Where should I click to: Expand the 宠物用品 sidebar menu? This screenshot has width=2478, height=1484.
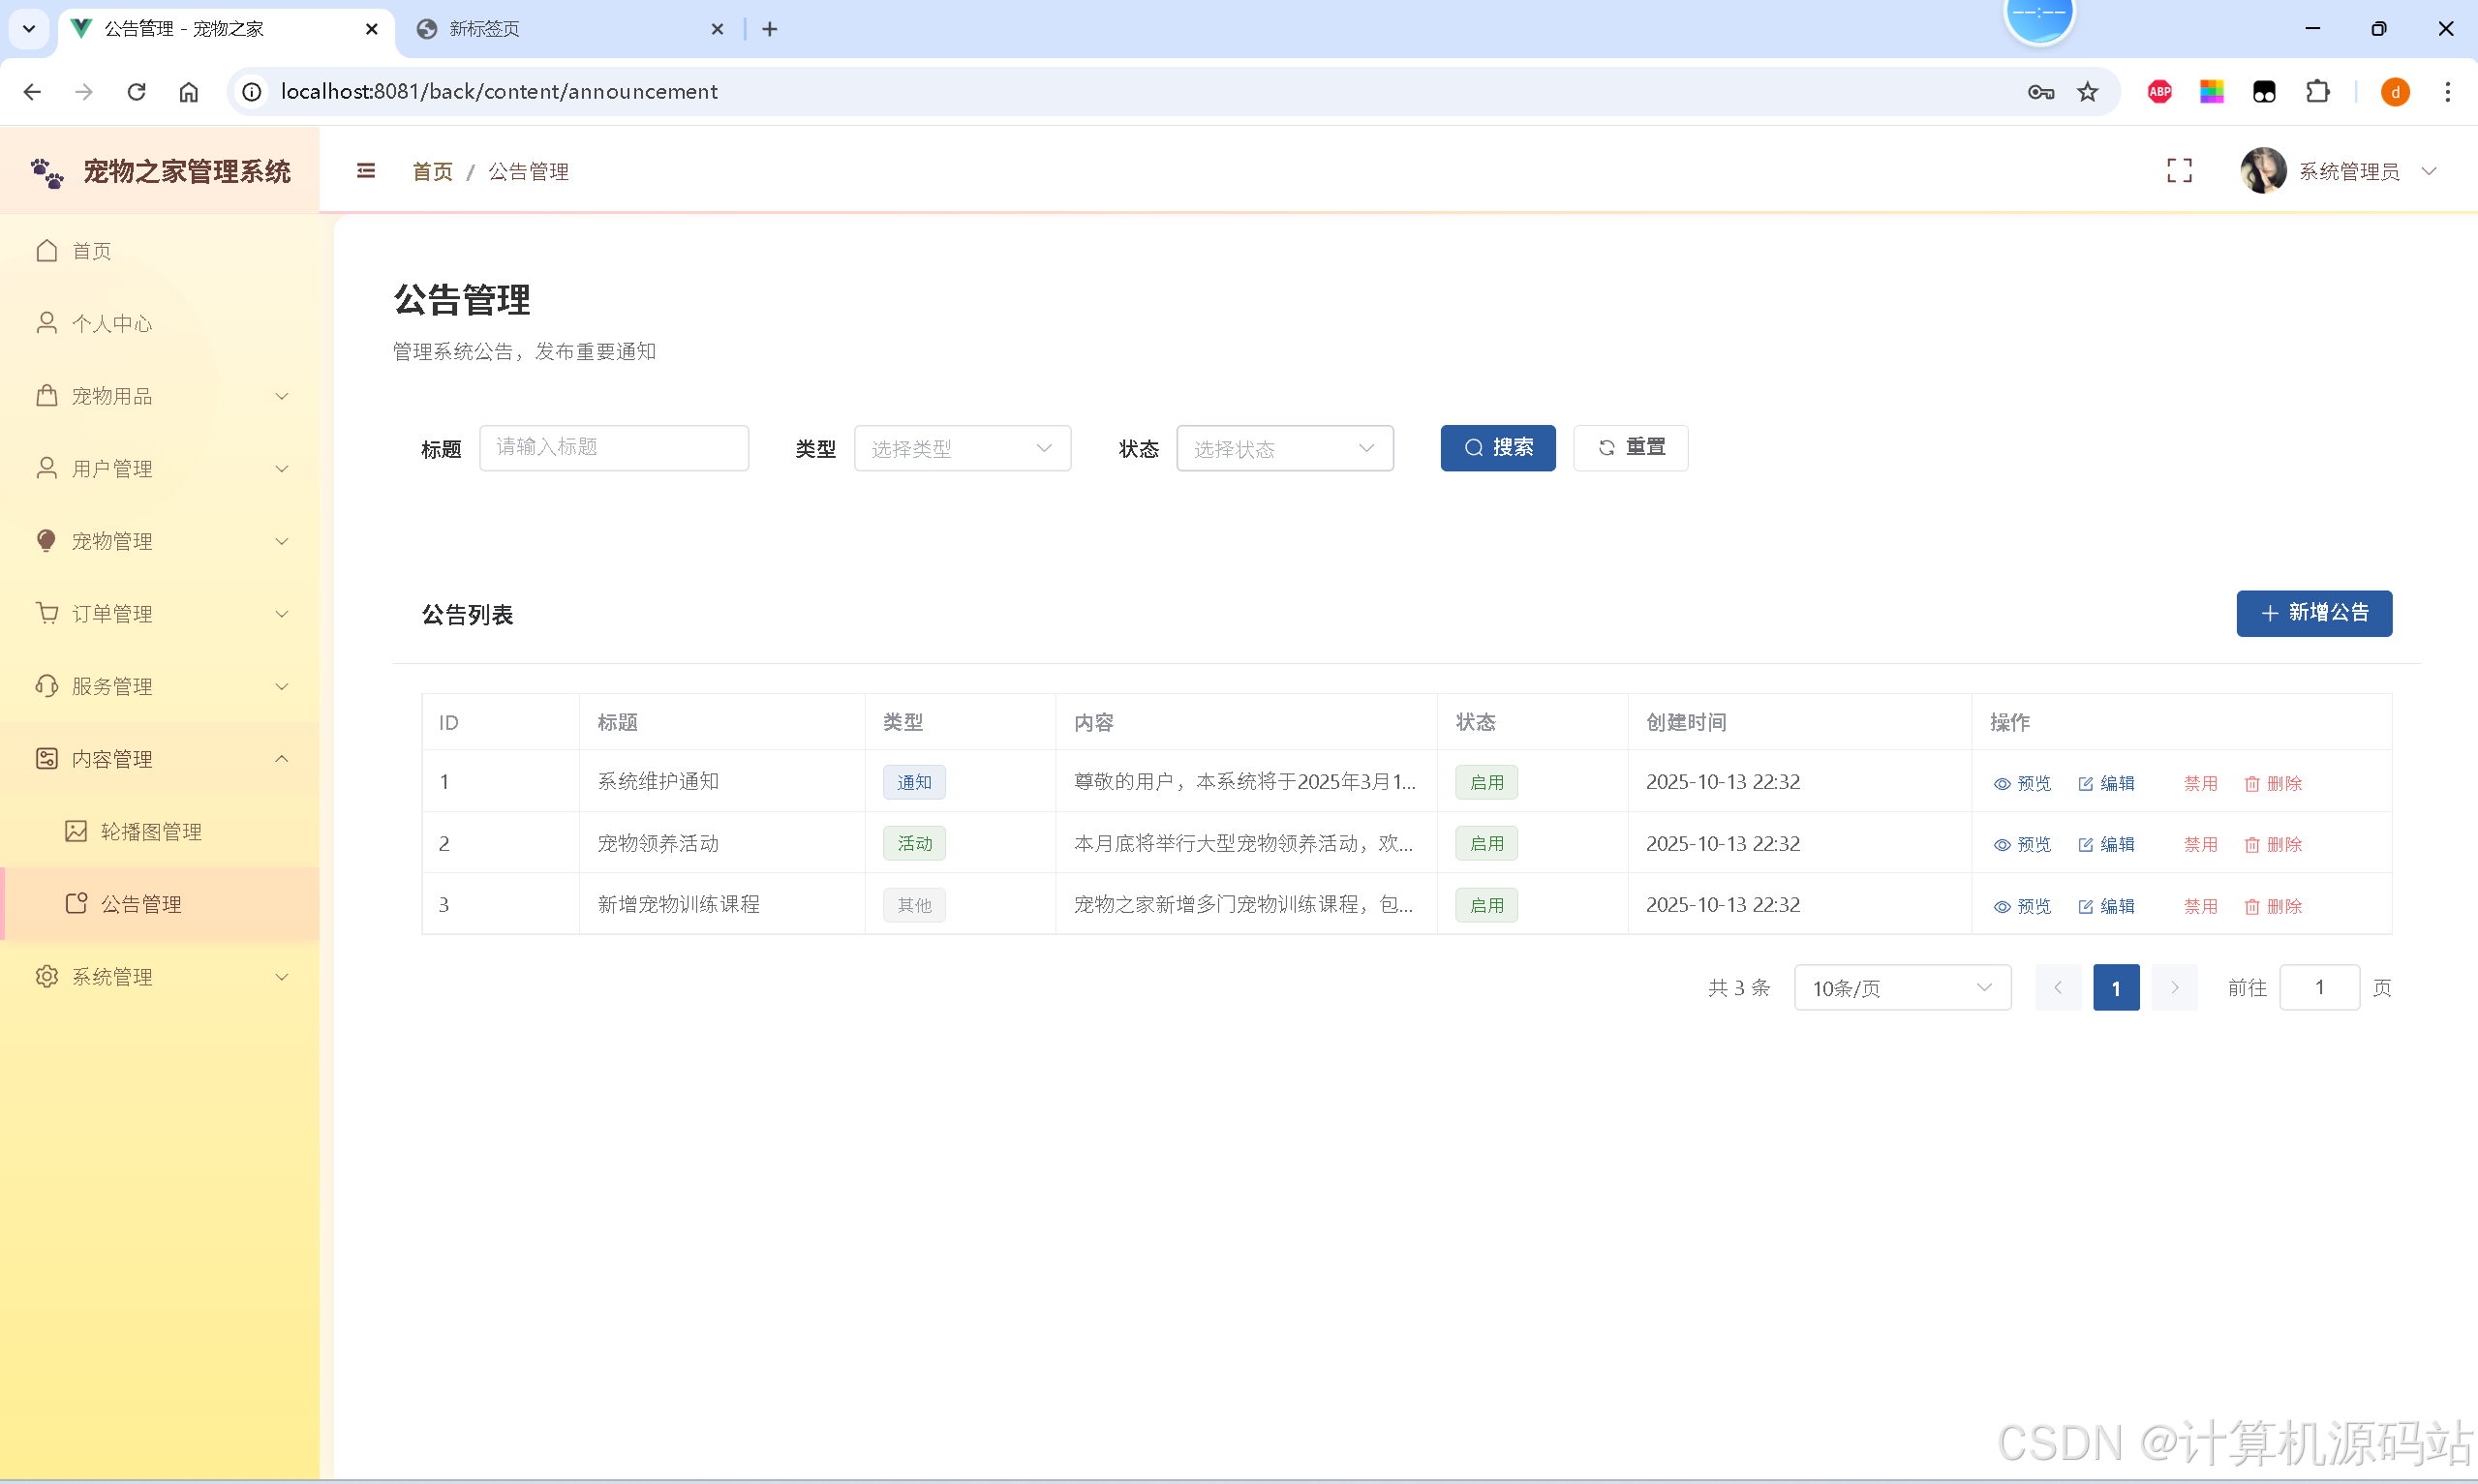[160, 396]
